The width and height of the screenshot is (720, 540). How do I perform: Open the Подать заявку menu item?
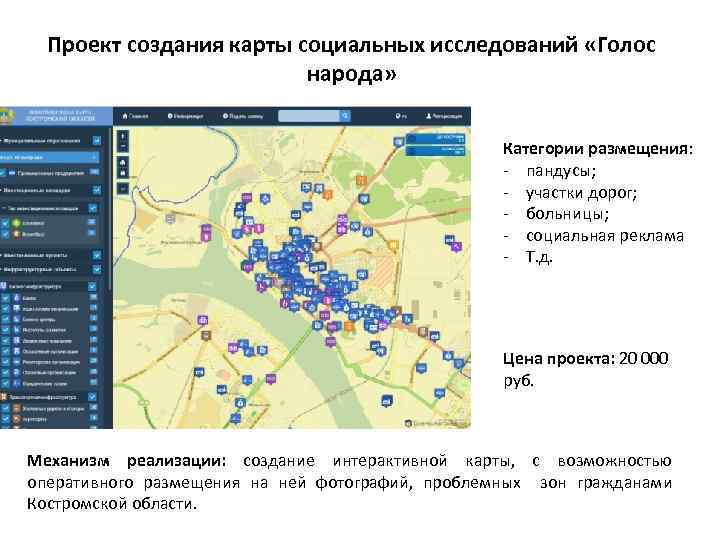(x=243, y=116)
